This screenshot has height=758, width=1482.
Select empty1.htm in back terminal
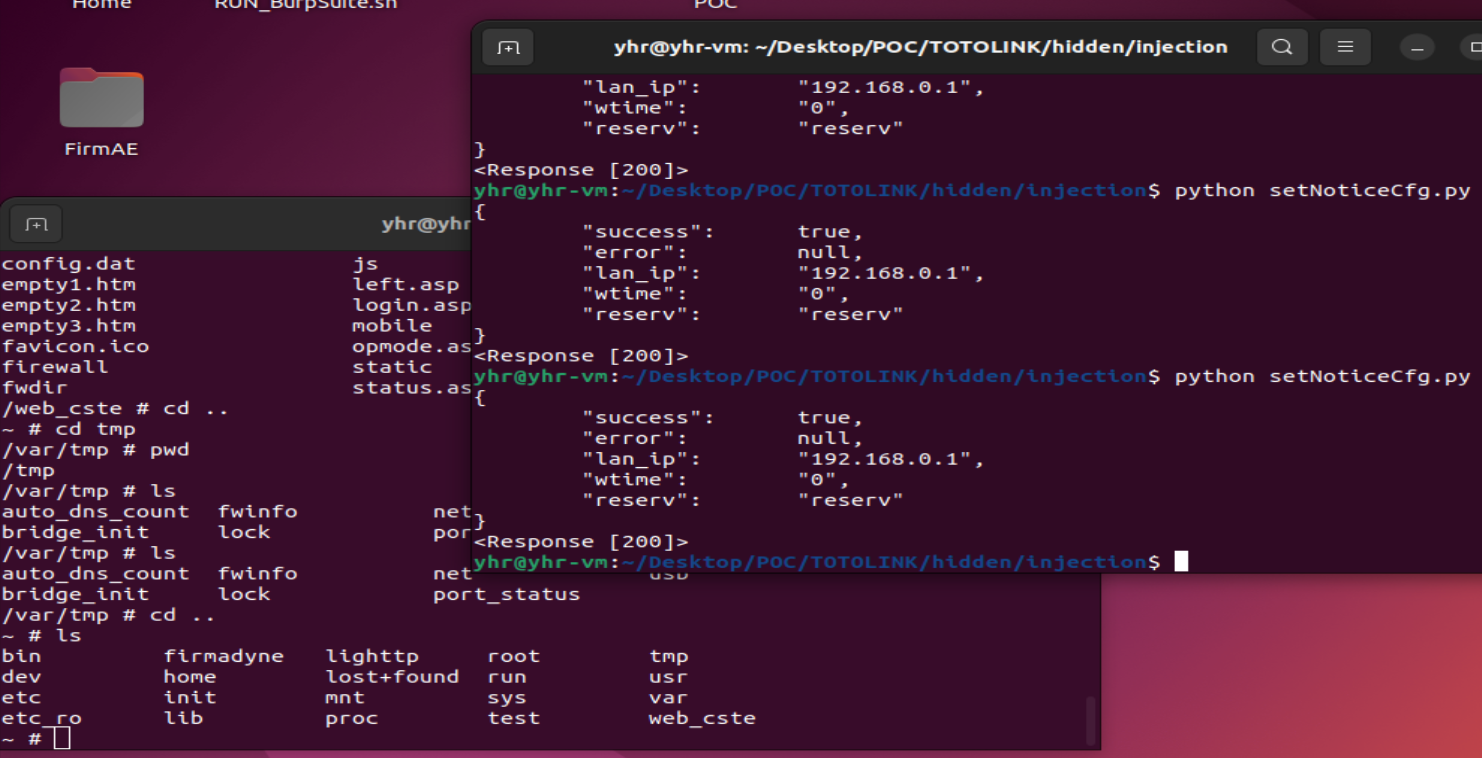68,284
